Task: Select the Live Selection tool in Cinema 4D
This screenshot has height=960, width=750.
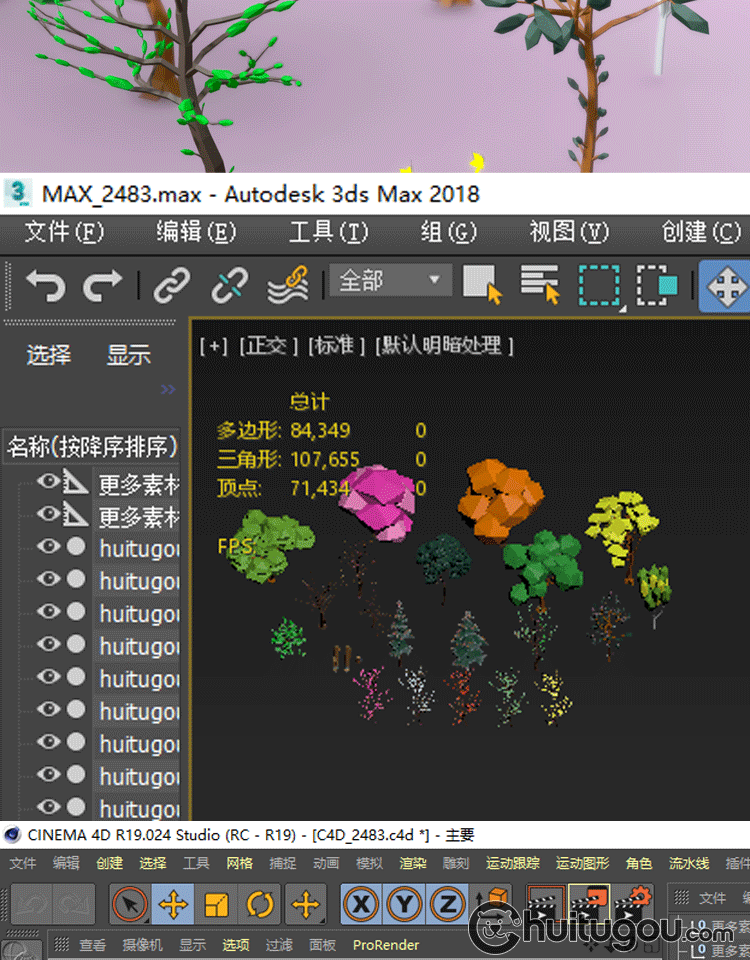Action: (129, 904)
